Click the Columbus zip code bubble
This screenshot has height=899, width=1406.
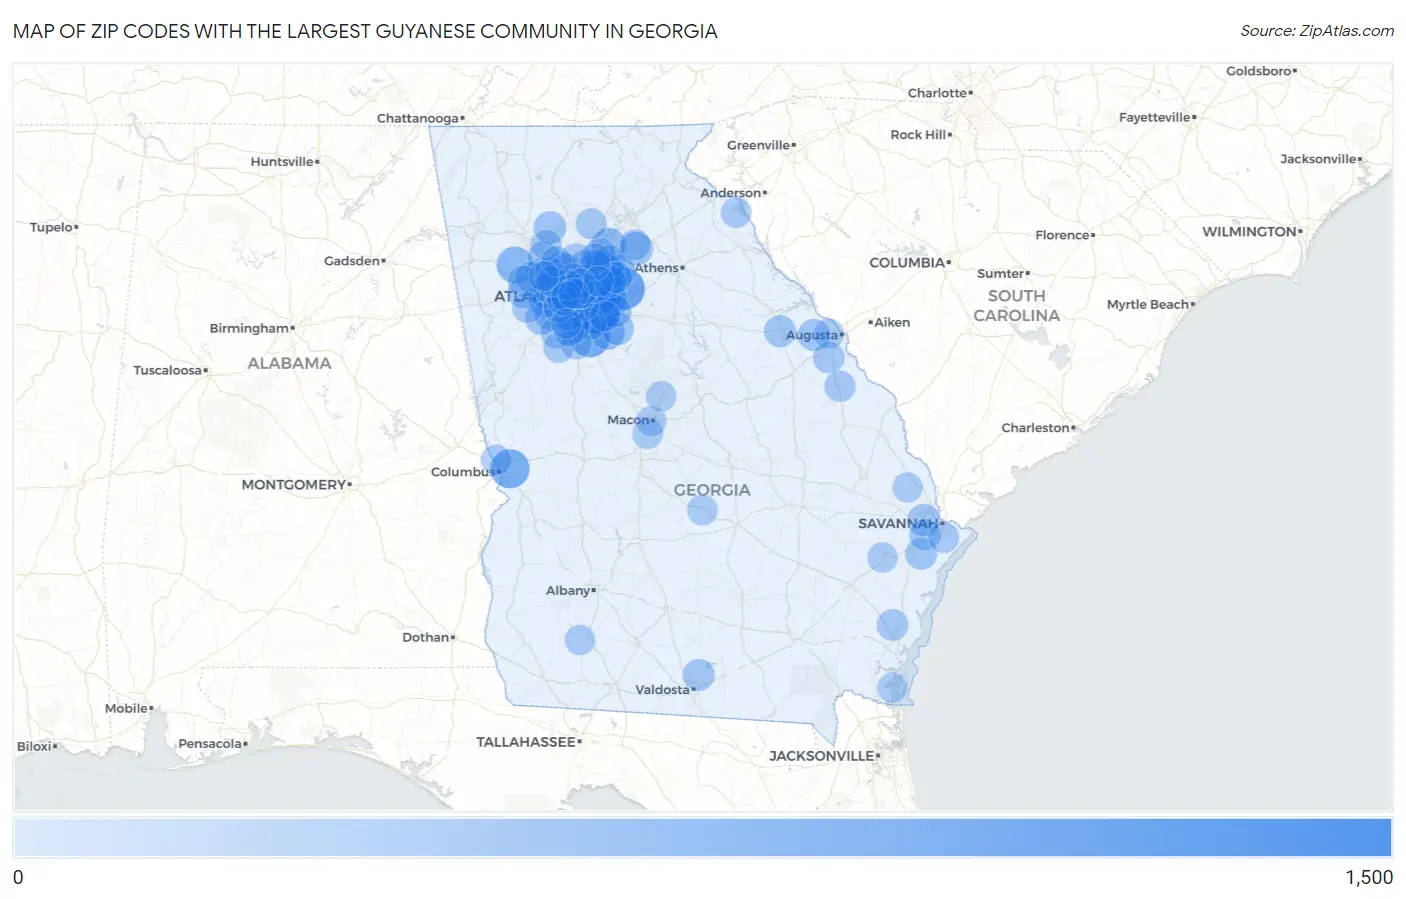pyautogui.click(x=510, y=468)
